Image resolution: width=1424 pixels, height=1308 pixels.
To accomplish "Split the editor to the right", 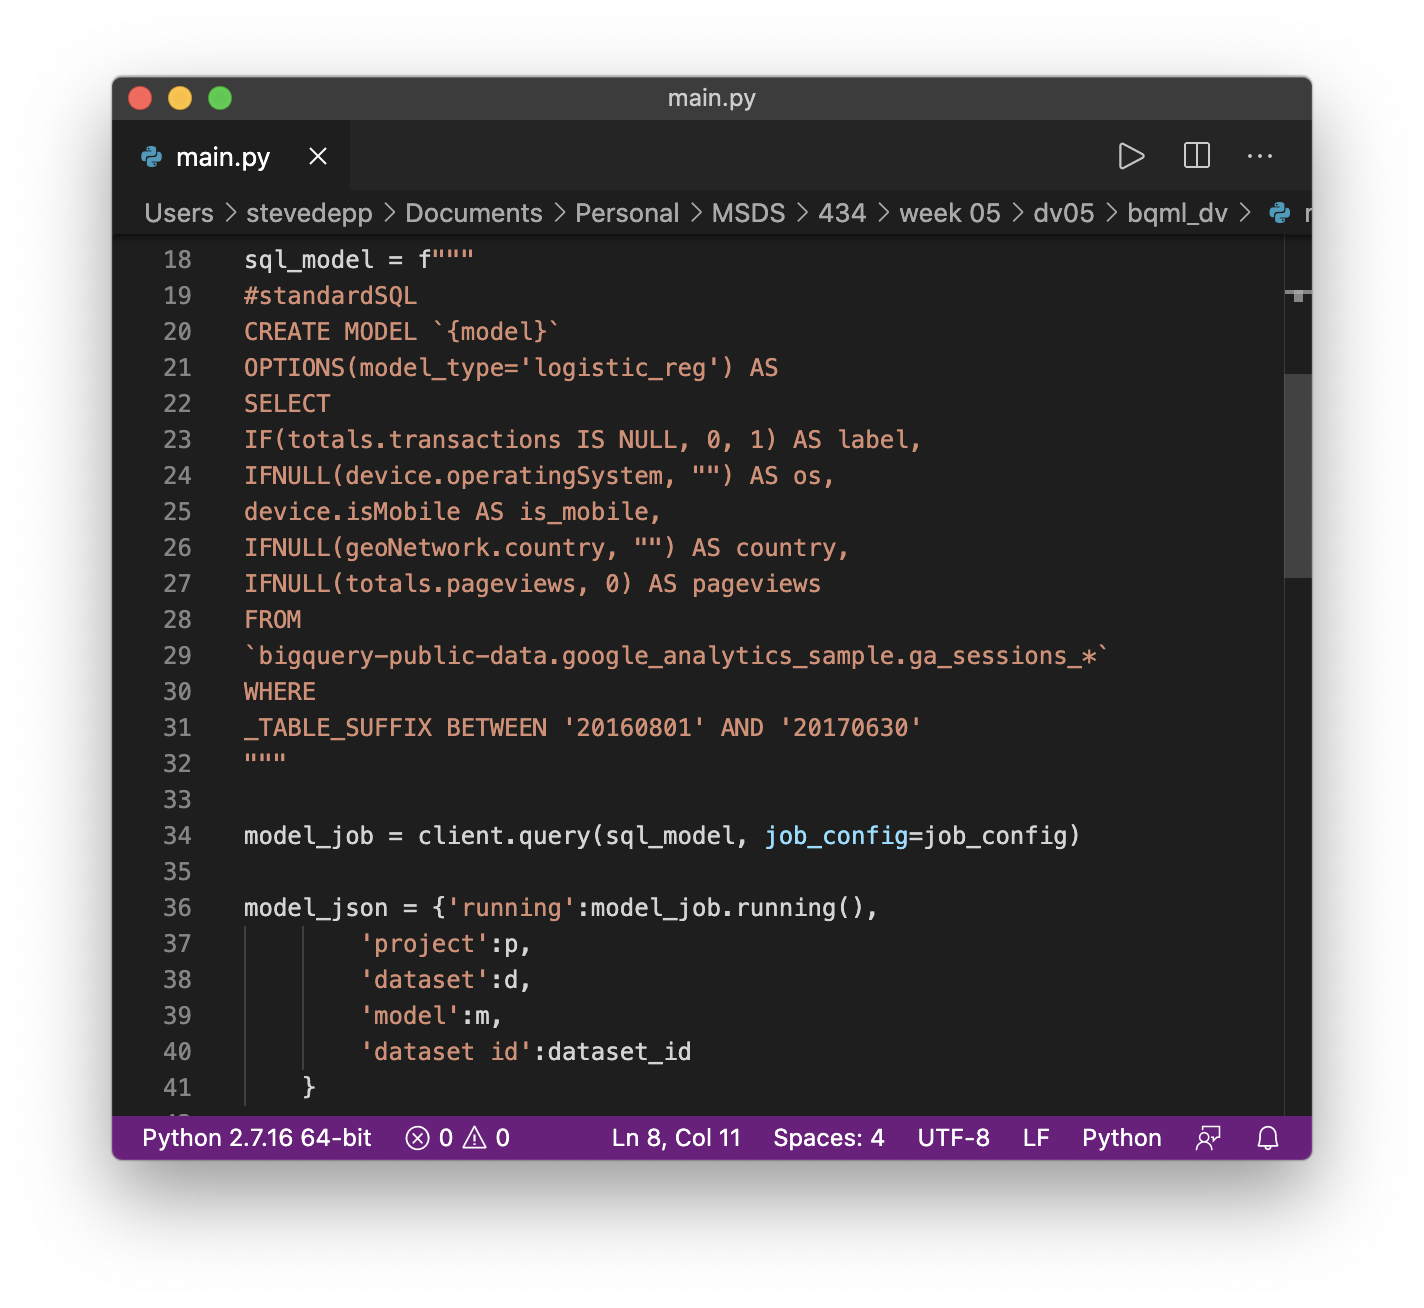I will pyautogui.click(x=1196, y=156).
